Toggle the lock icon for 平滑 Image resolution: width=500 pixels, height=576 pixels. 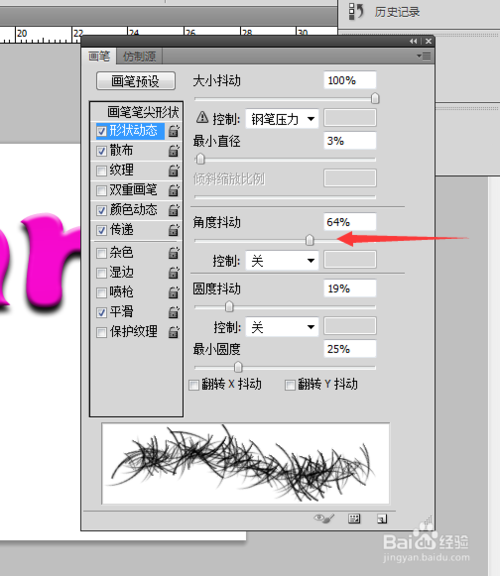click(174, 312)
